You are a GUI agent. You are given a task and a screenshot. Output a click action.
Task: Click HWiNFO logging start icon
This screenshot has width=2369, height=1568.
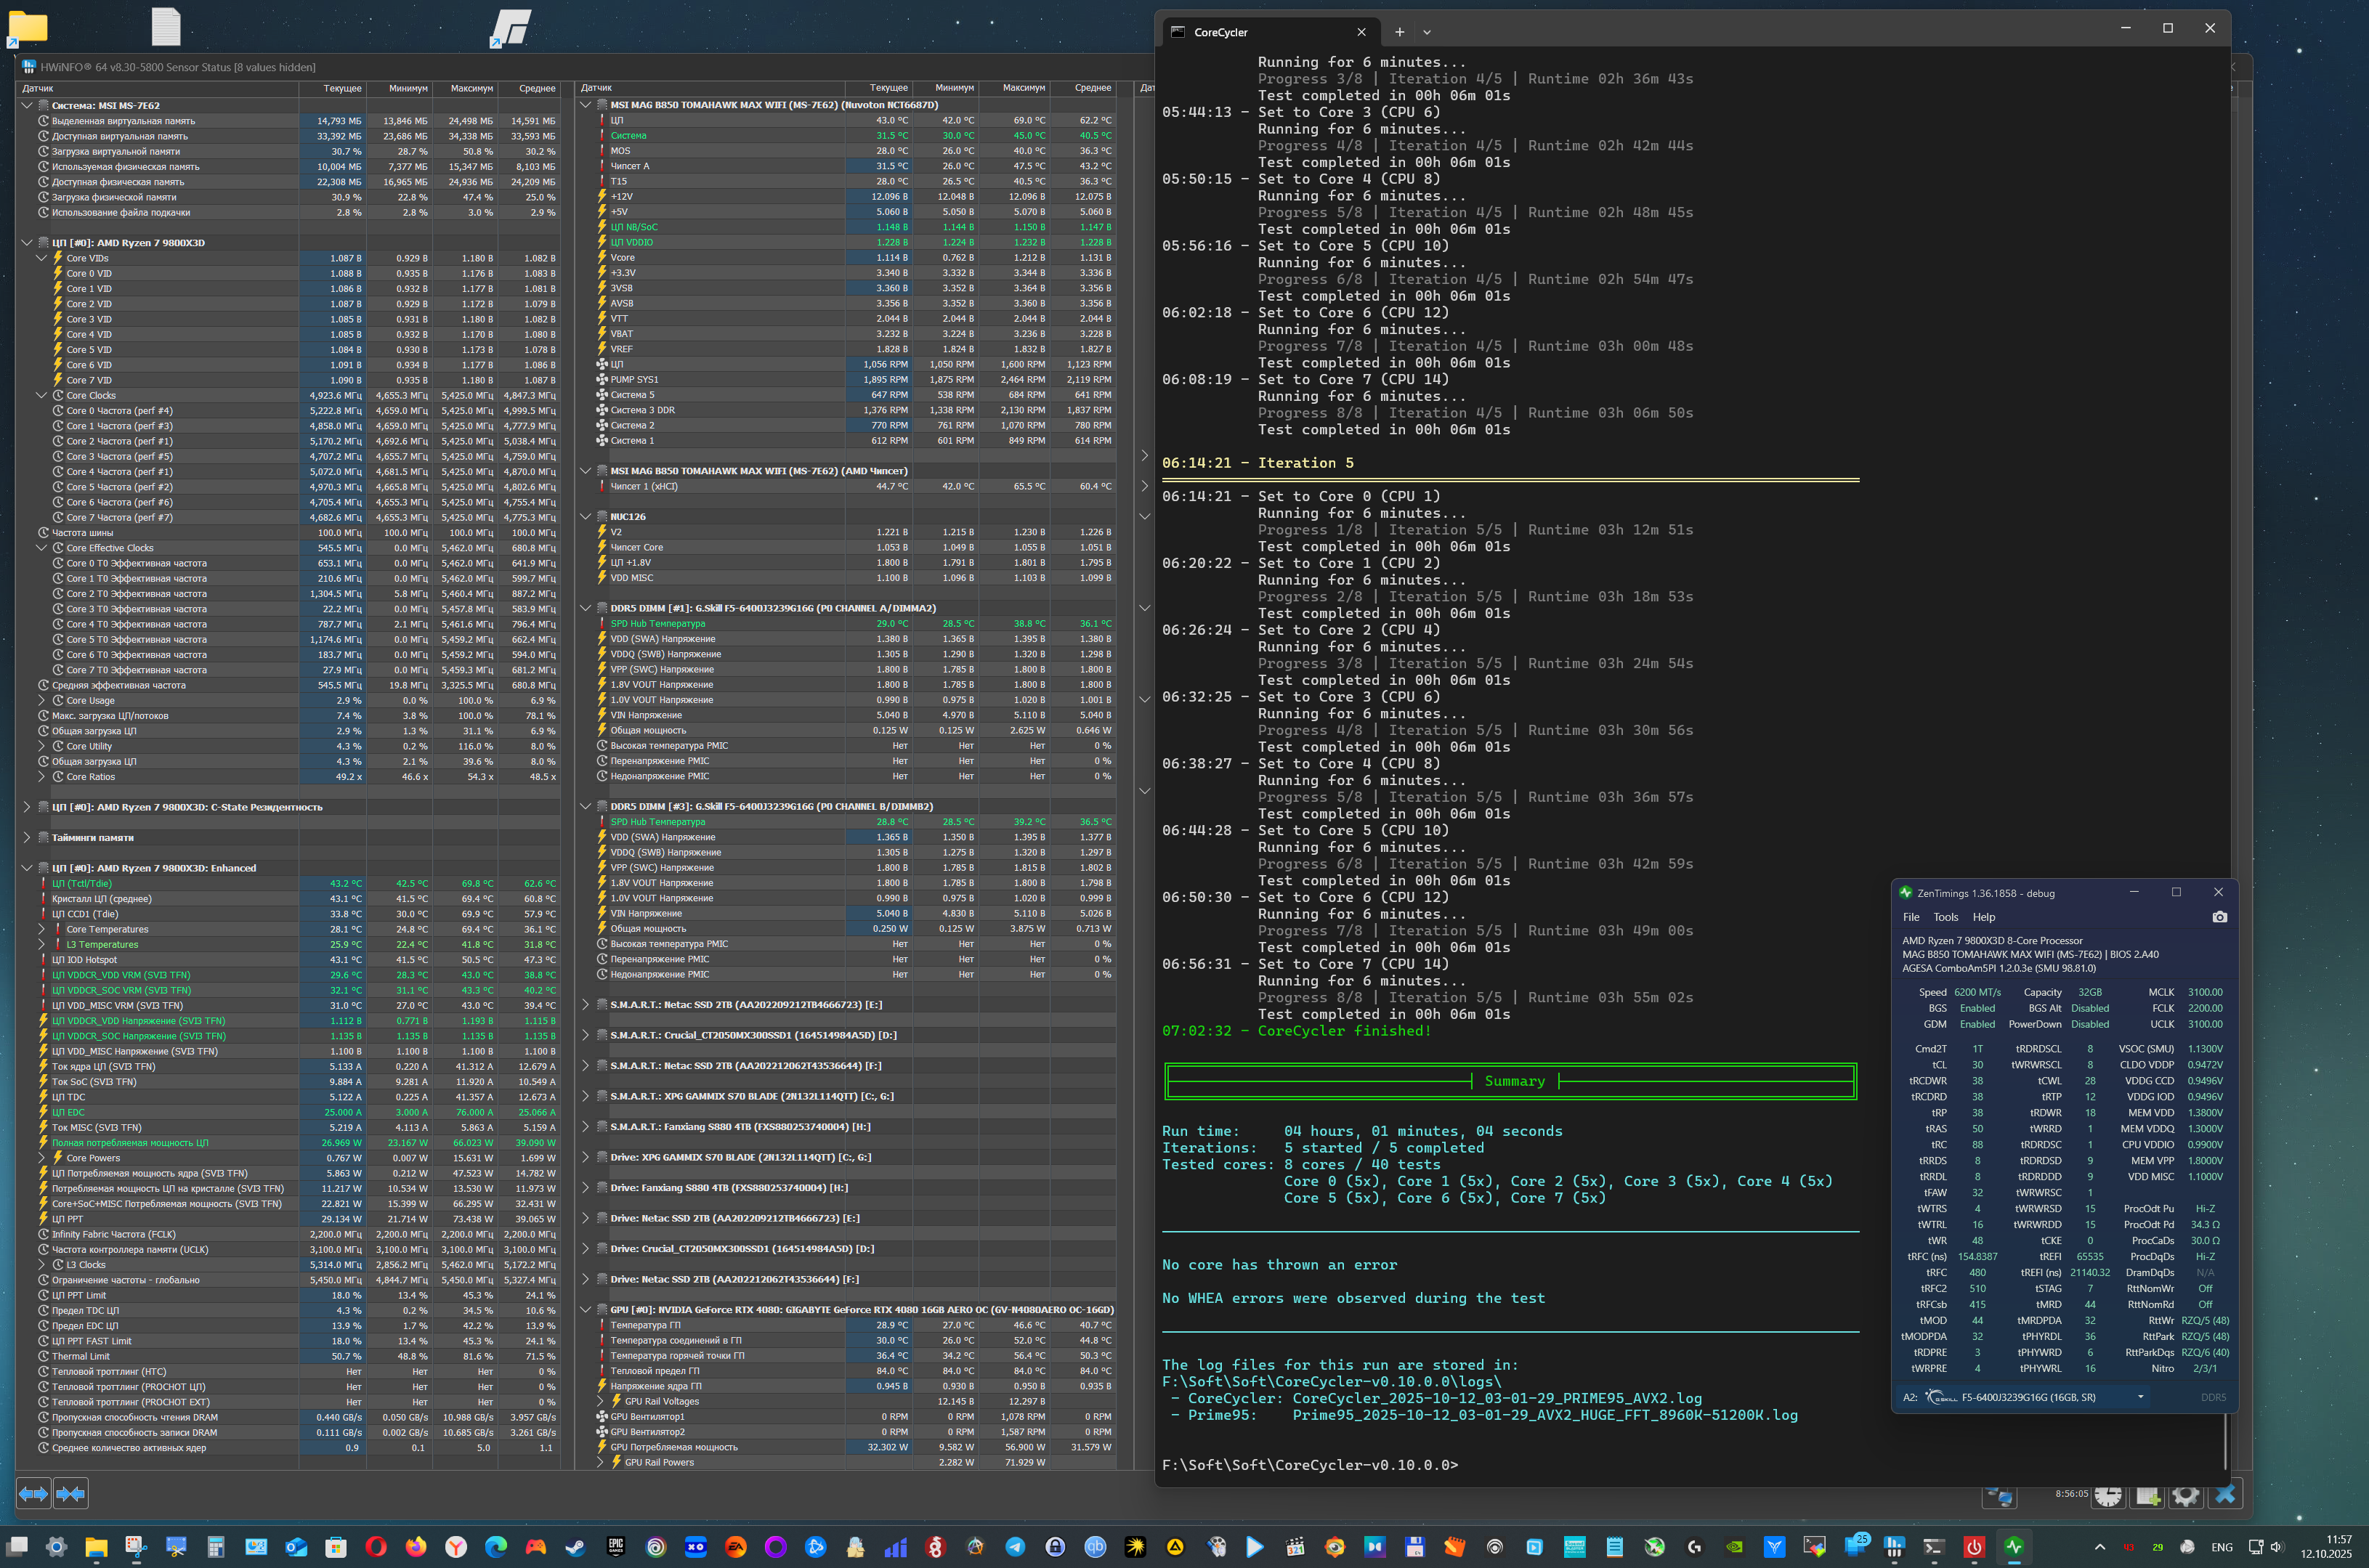pos(2147,1497)
